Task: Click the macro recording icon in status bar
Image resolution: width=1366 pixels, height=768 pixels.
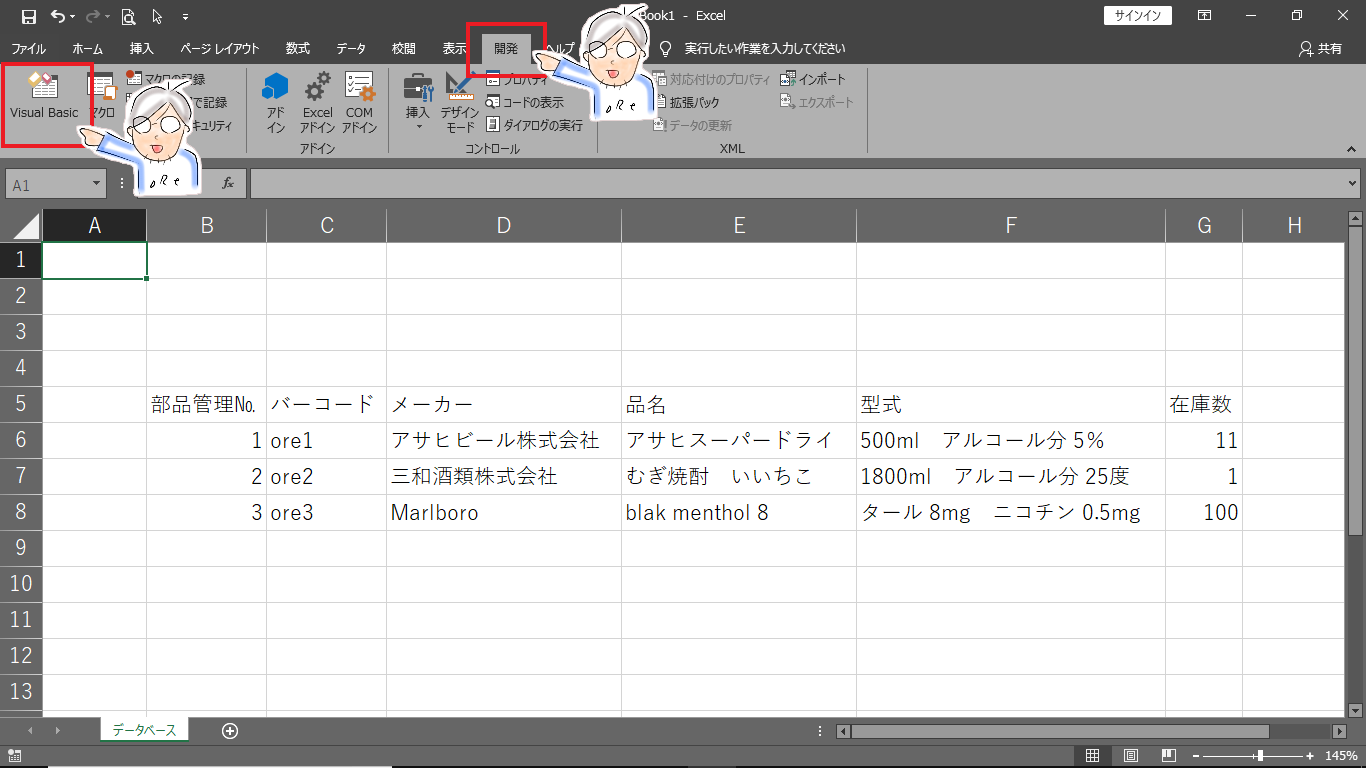Action: pos(15,756)
